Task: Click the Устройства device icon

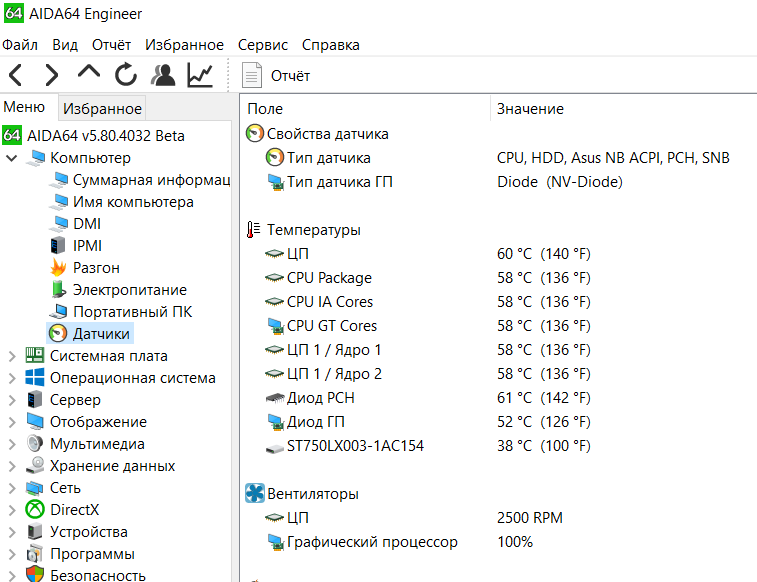Action: [35, 532]
